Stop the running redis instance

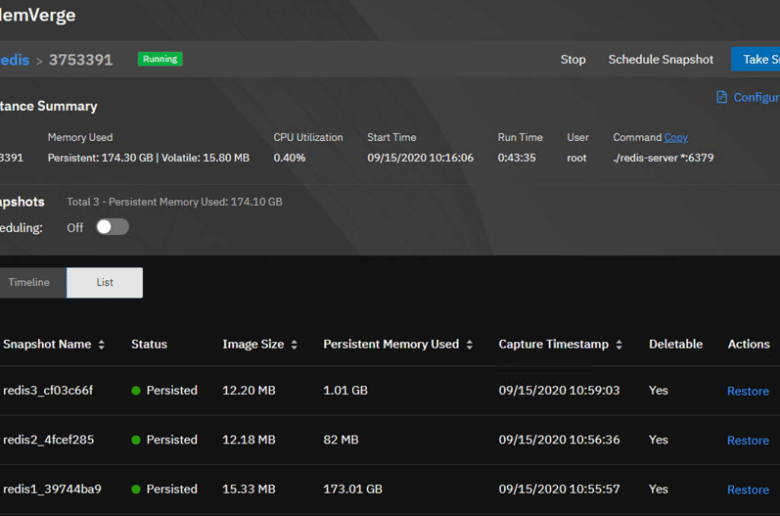(573, 60)
